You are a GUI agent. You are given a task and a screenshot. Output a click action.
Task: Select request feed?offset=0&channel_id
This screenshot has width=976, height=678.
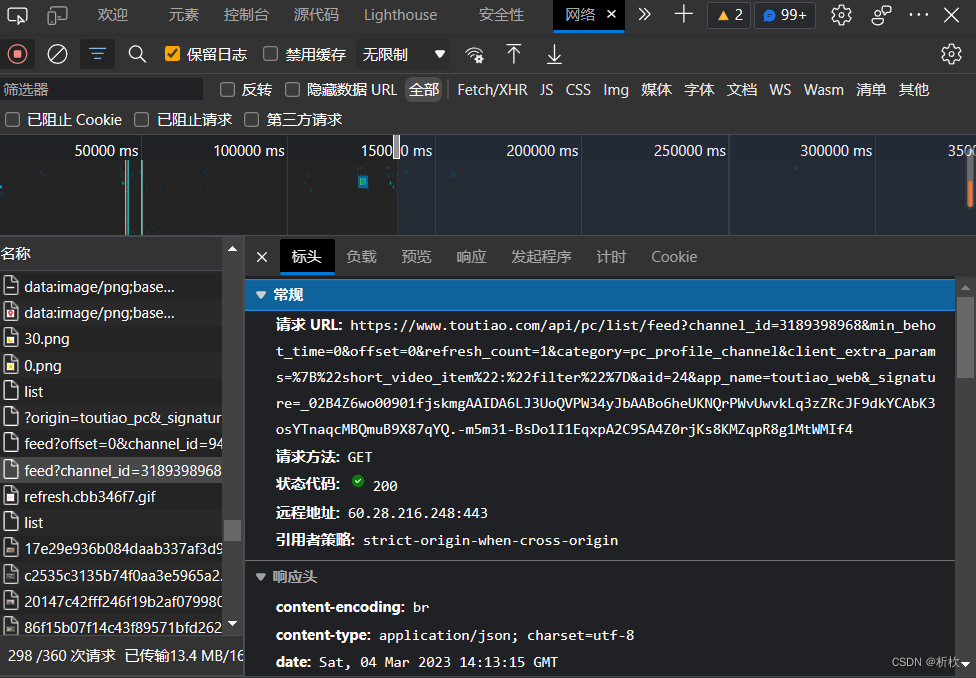111,444
